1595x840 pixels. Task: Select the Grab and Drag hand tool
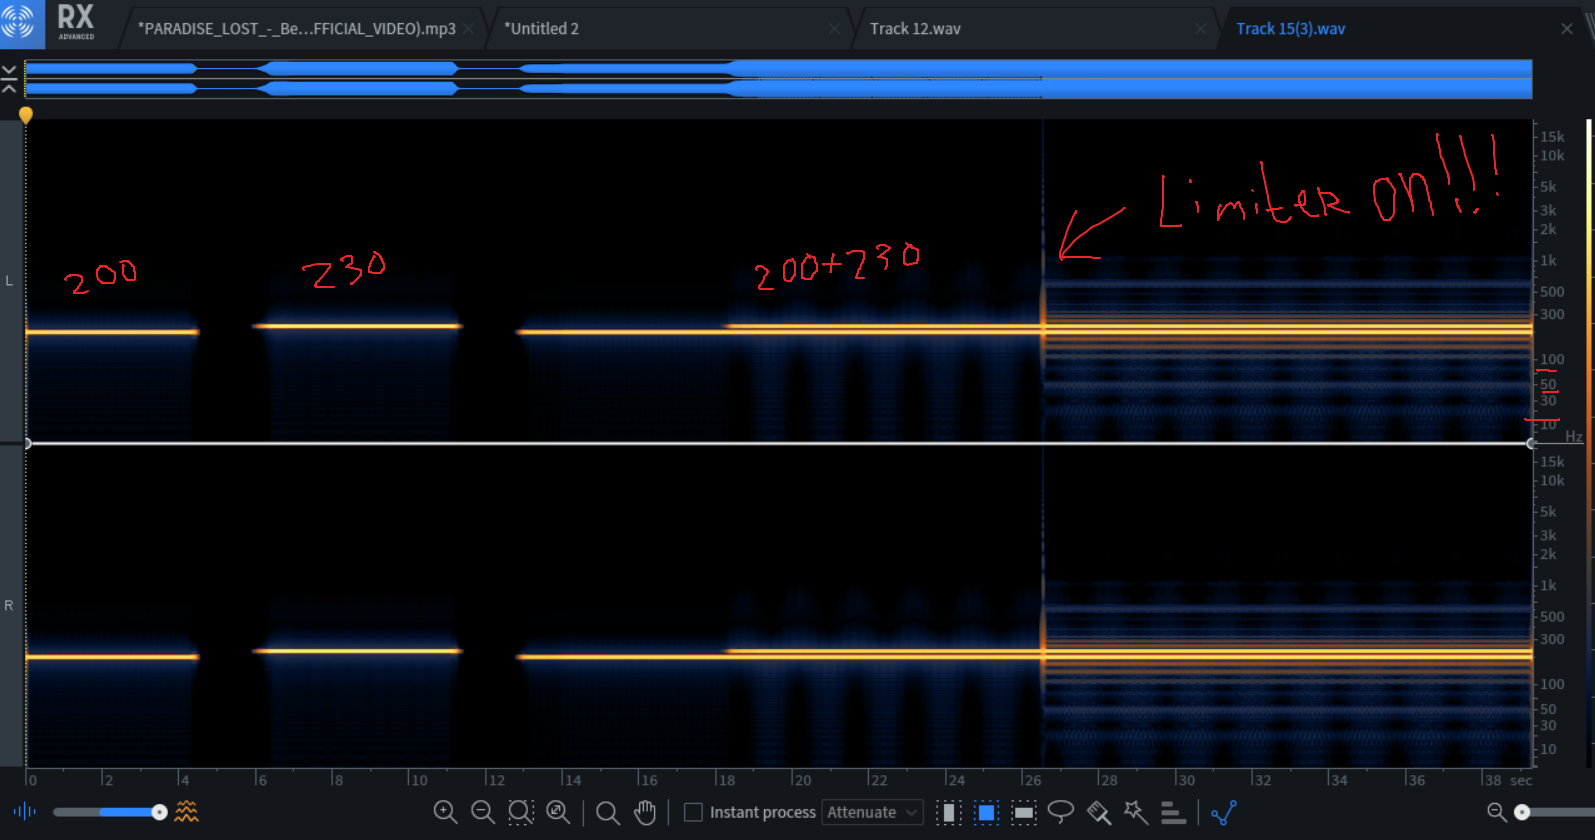point(645,812)
